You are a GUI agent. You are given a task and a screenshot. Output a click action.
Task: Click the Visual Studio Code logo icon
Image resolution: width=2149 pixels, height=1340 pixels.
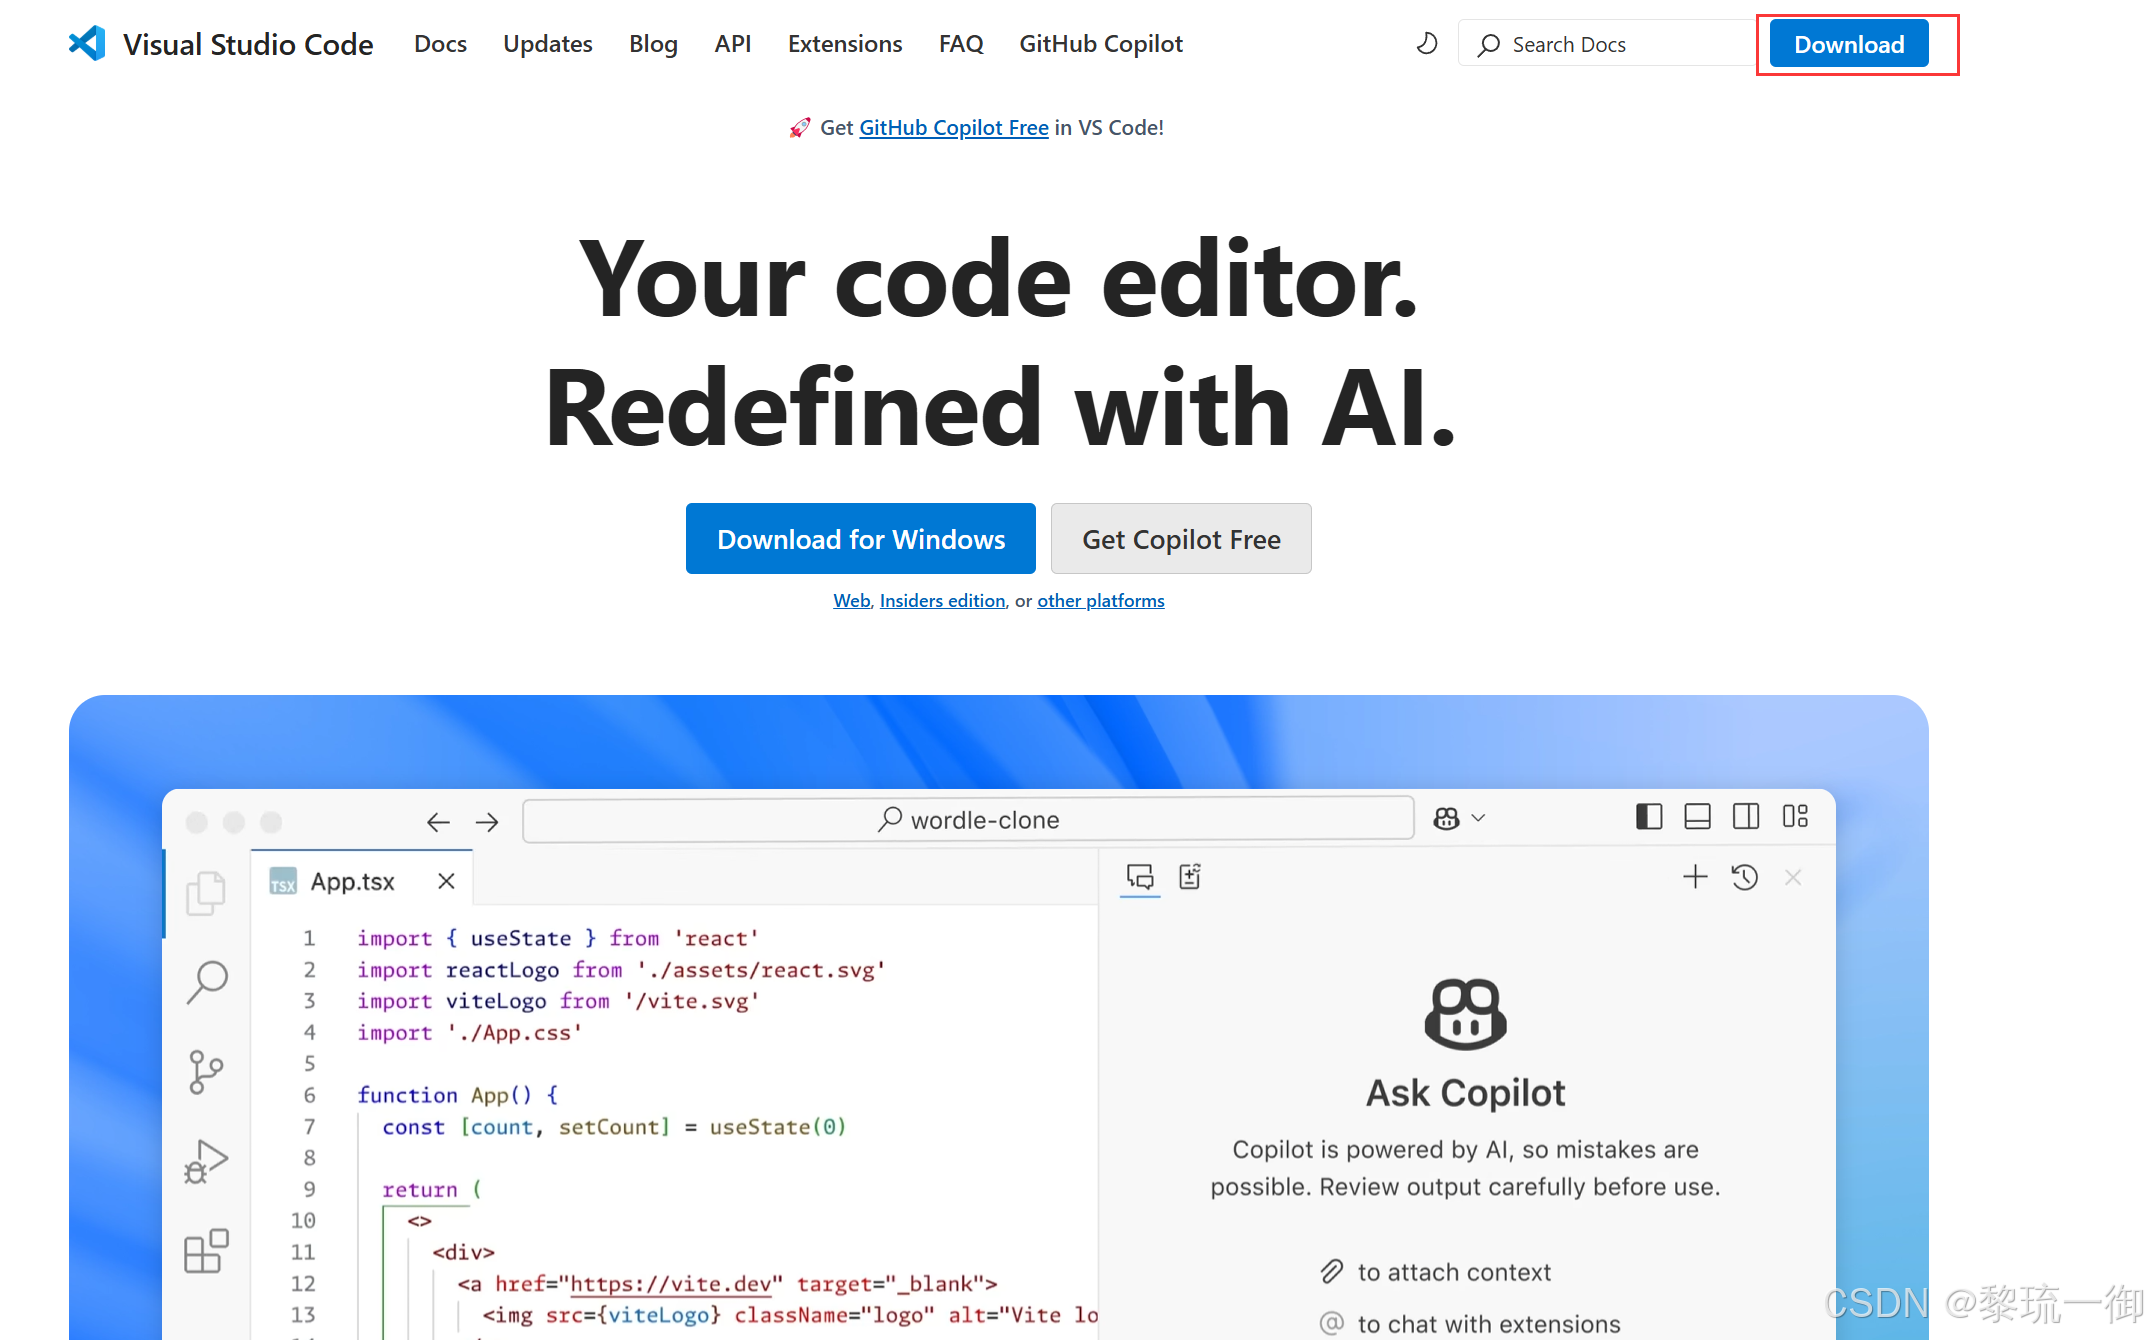pos(87,43)
